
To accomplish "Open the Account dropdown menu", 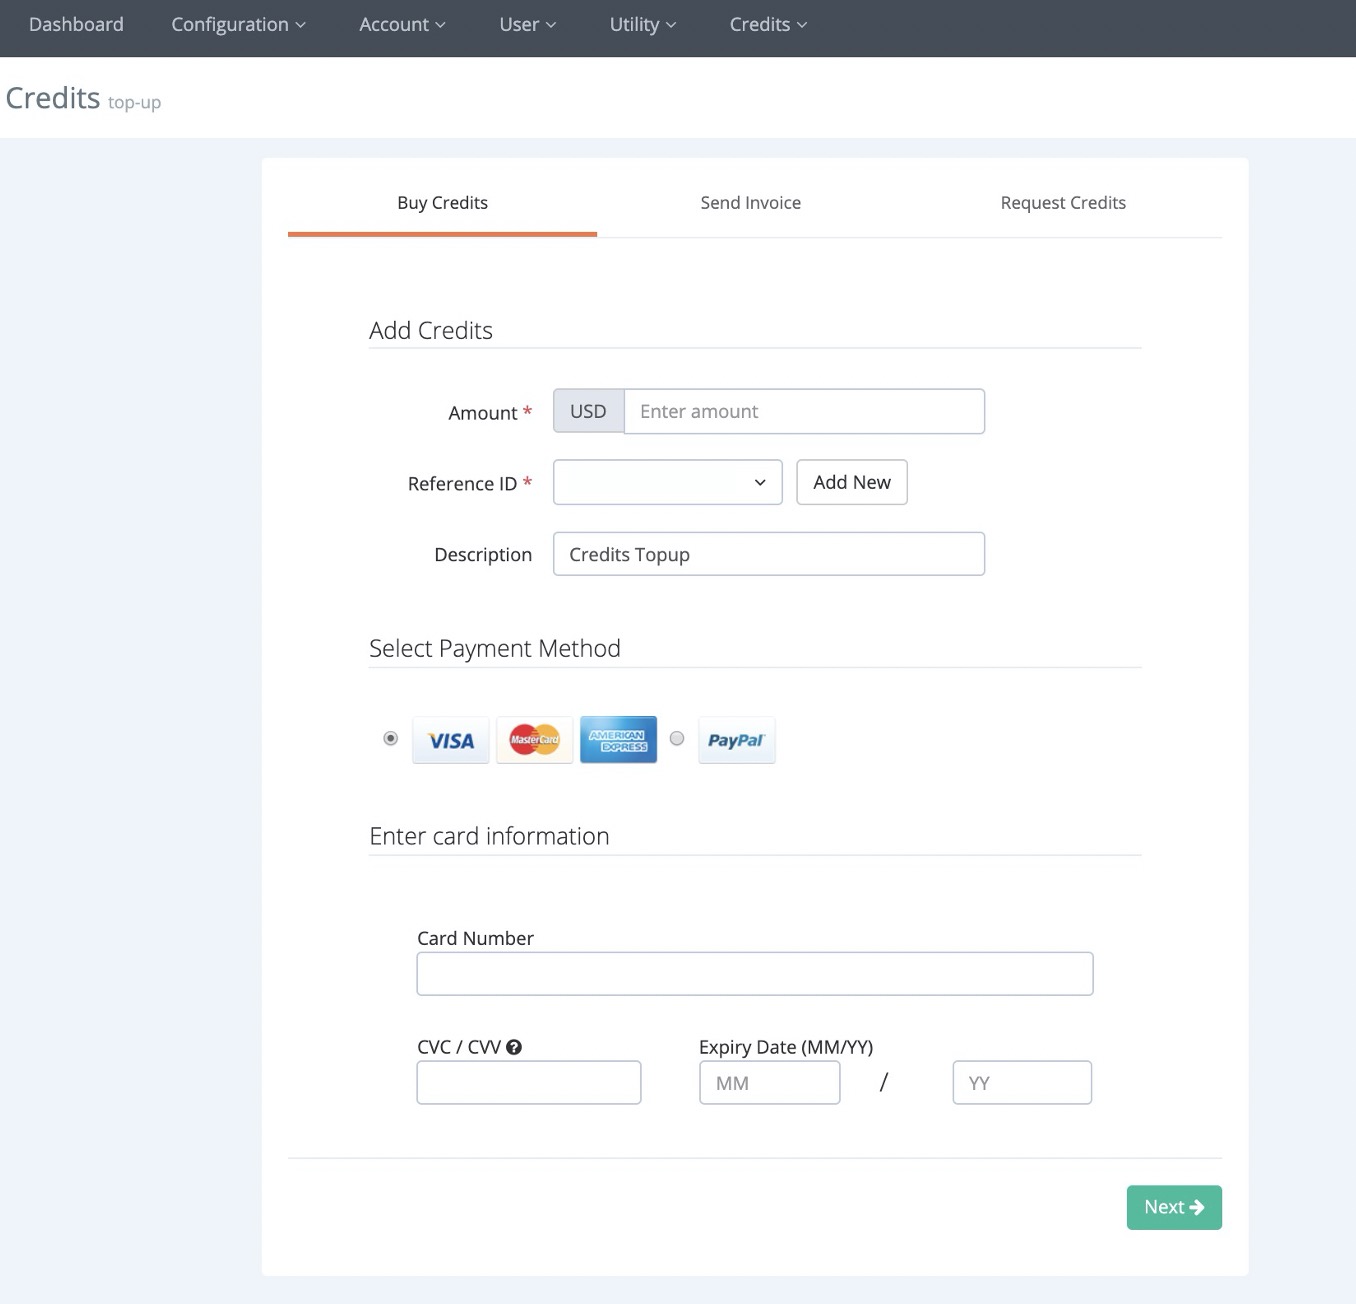I will [402, 25].
